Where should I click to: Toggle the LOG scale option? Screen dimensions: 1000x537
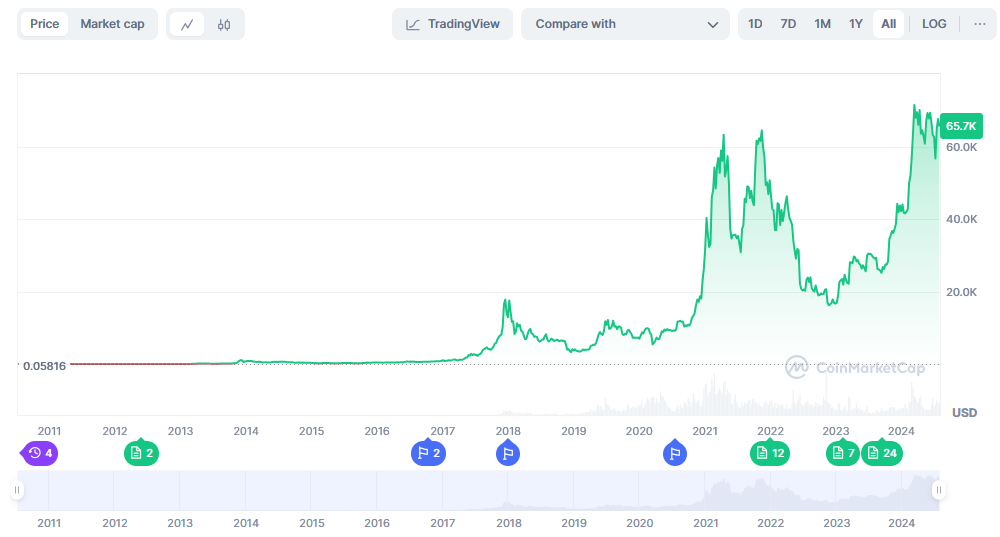934,24
